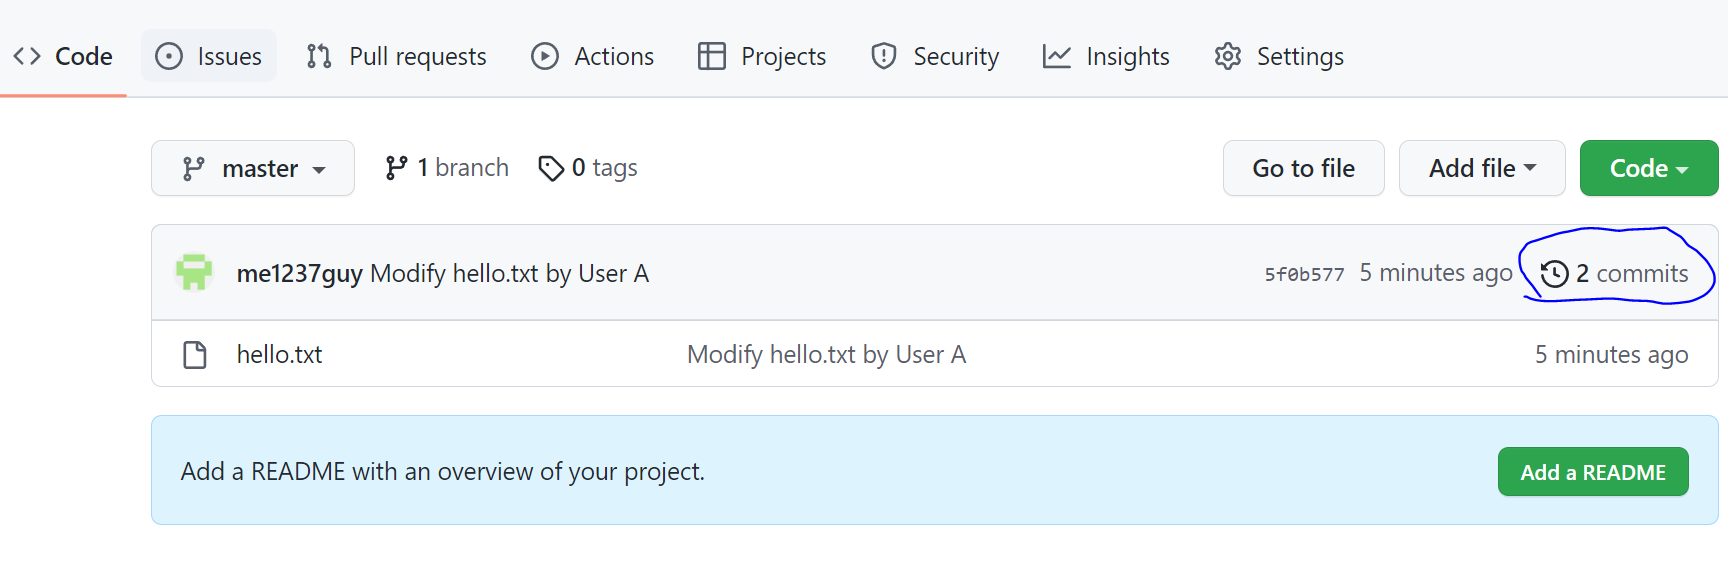The width and height of the screenshot is (1728, 587).
Task: Open commit hash 5f0b577 link
Action: point(1304,274)
